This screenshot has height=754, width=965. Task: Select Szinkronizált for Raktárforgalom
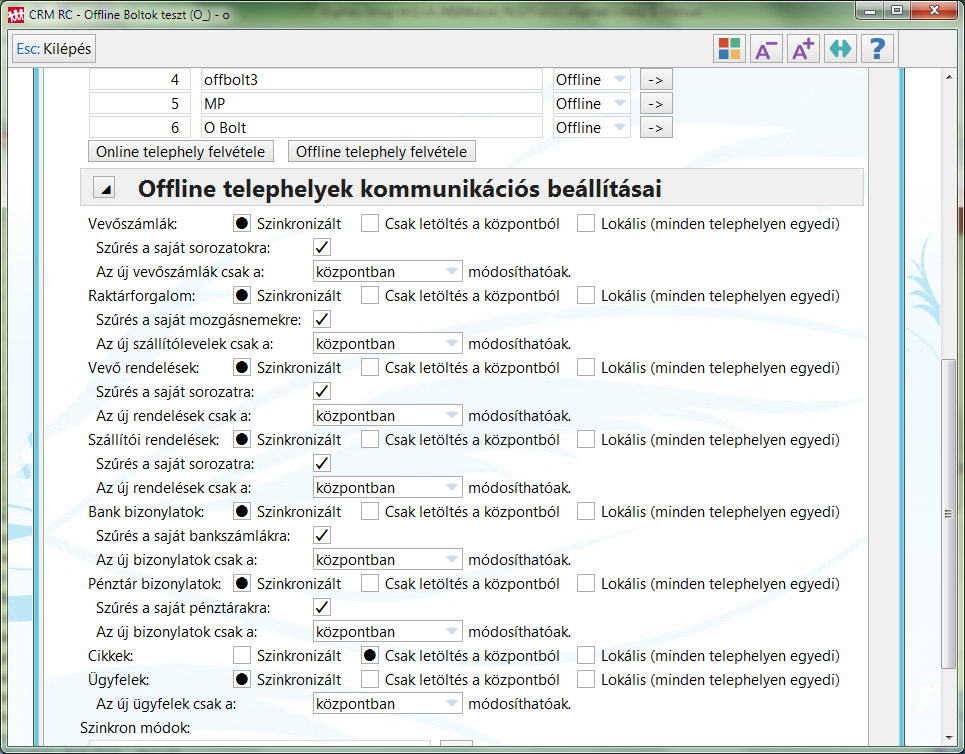coord(242,295)
